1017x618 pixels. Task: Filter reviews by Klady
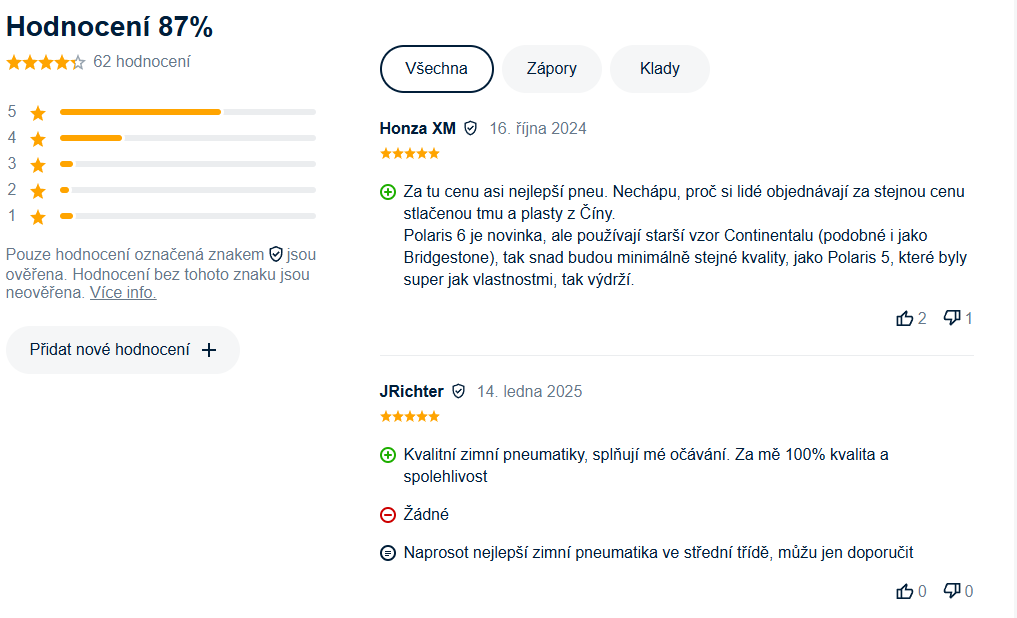coord(660,69)
